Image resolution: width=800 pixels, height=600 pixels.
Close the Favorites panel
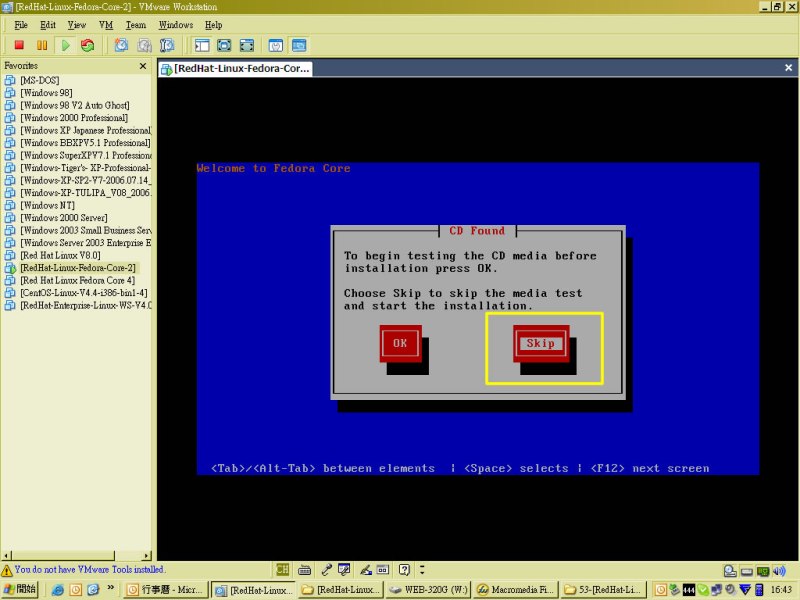click(143, 66)
